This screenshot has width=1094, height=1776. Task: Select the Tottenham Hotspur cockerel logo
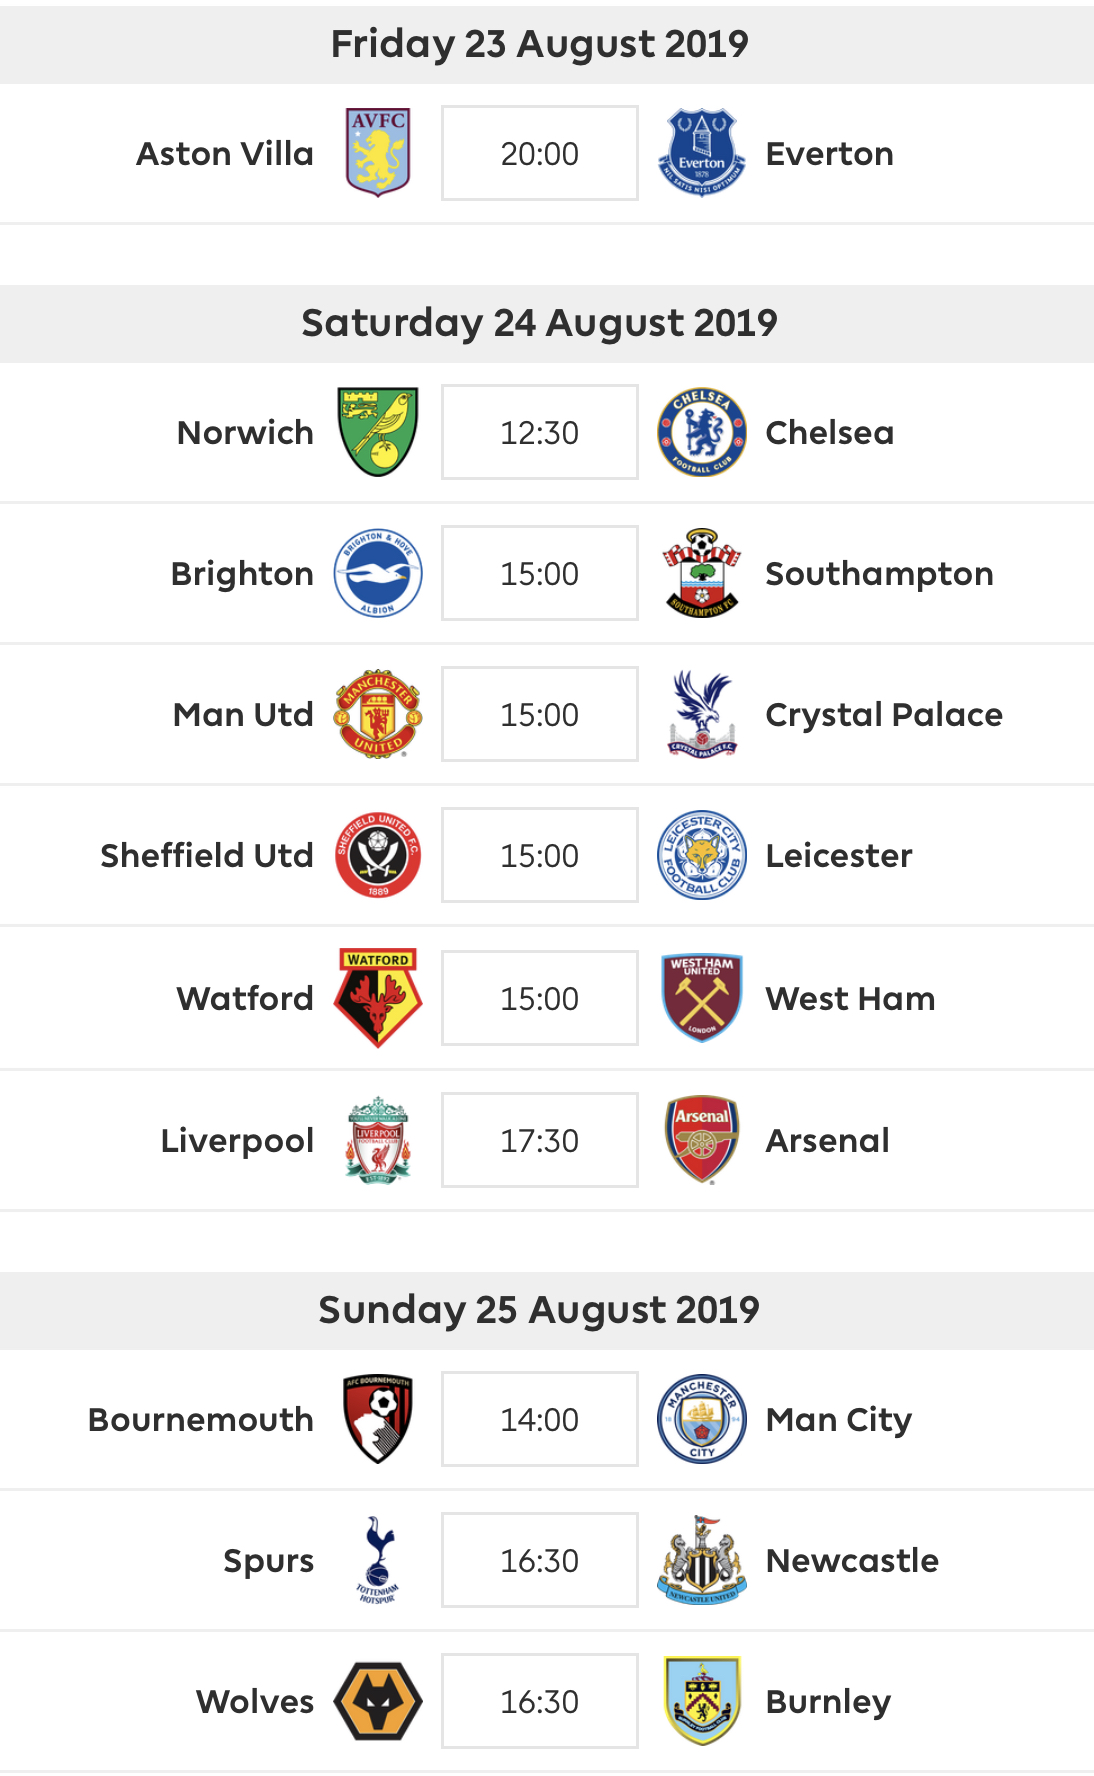point(378,1560)
